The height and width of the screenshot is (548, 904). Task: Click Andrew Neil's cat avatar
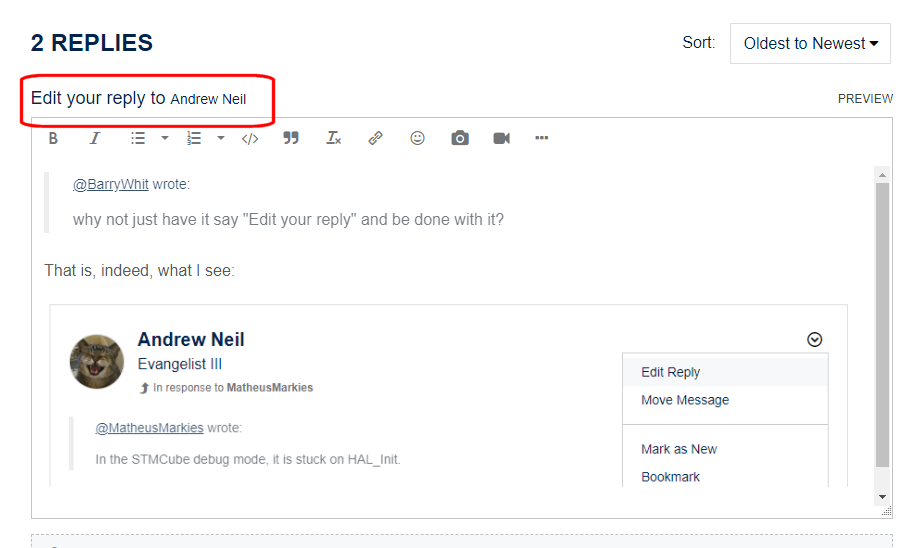click(97, 362)
